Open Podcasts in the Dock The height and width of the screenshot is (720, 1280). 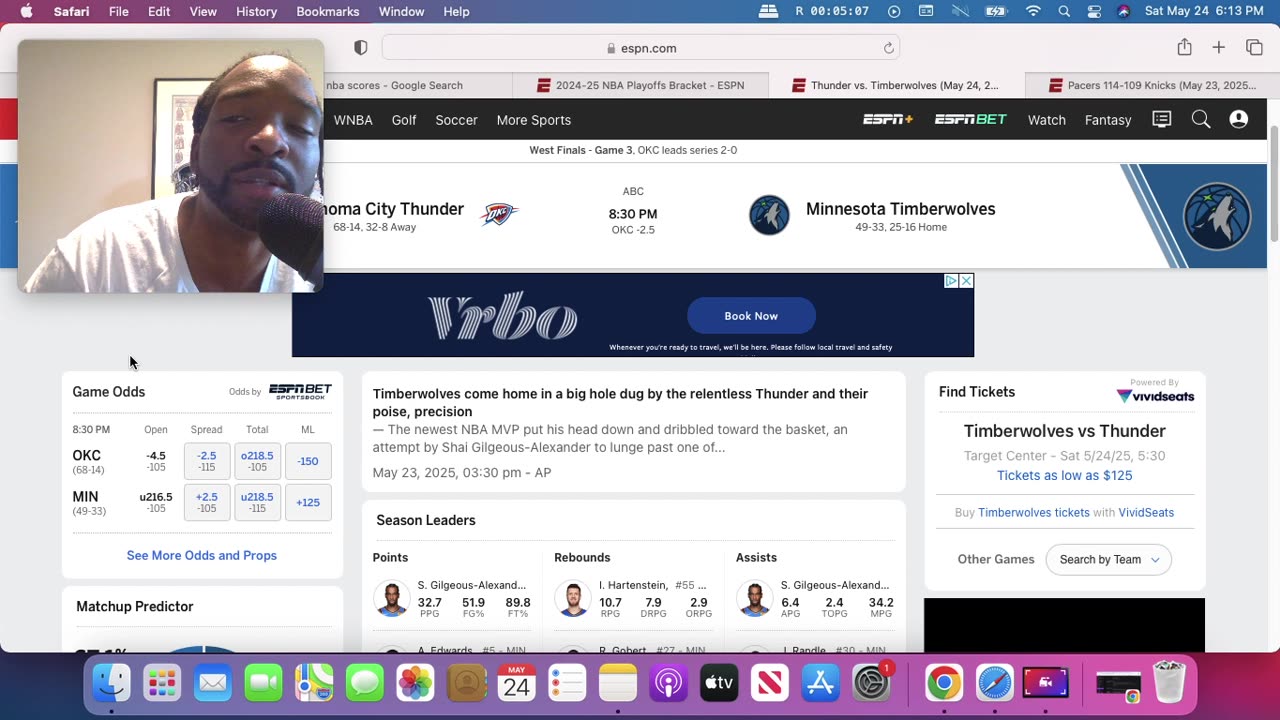(x=668, y=684)
